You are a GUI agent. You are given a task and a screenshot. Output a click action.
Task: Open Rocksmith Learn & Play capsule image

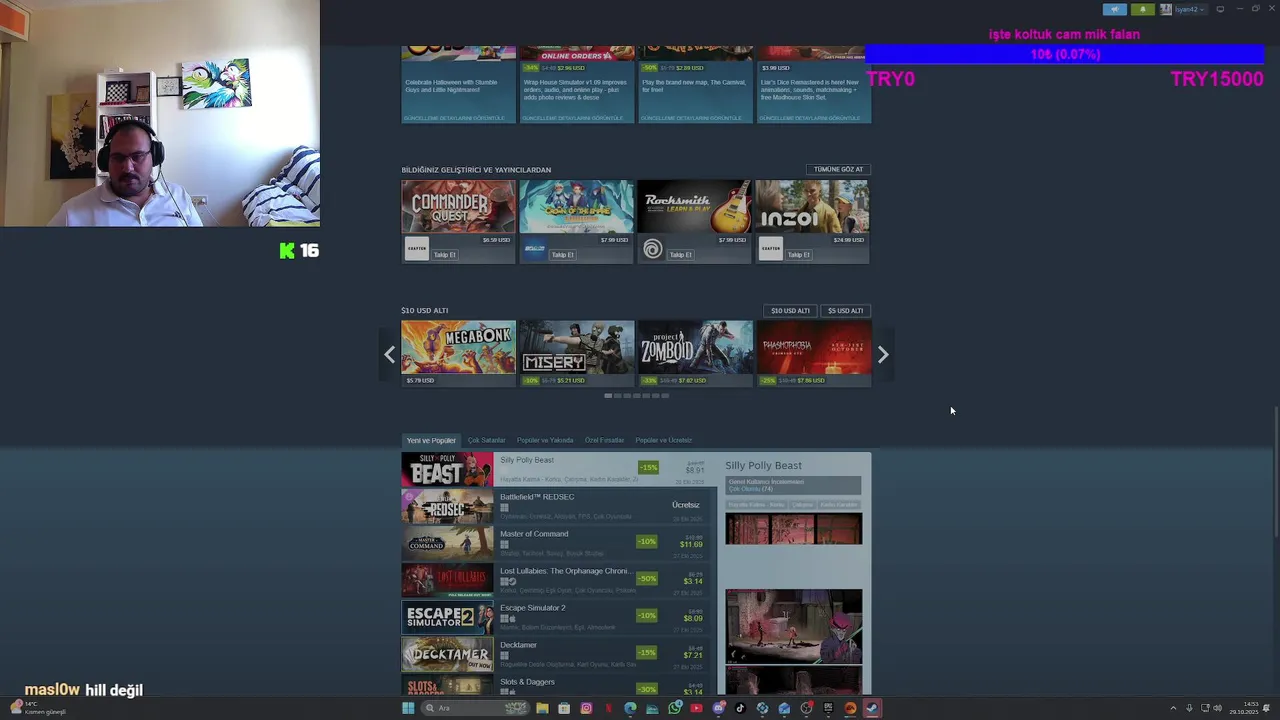coord(694,206)
